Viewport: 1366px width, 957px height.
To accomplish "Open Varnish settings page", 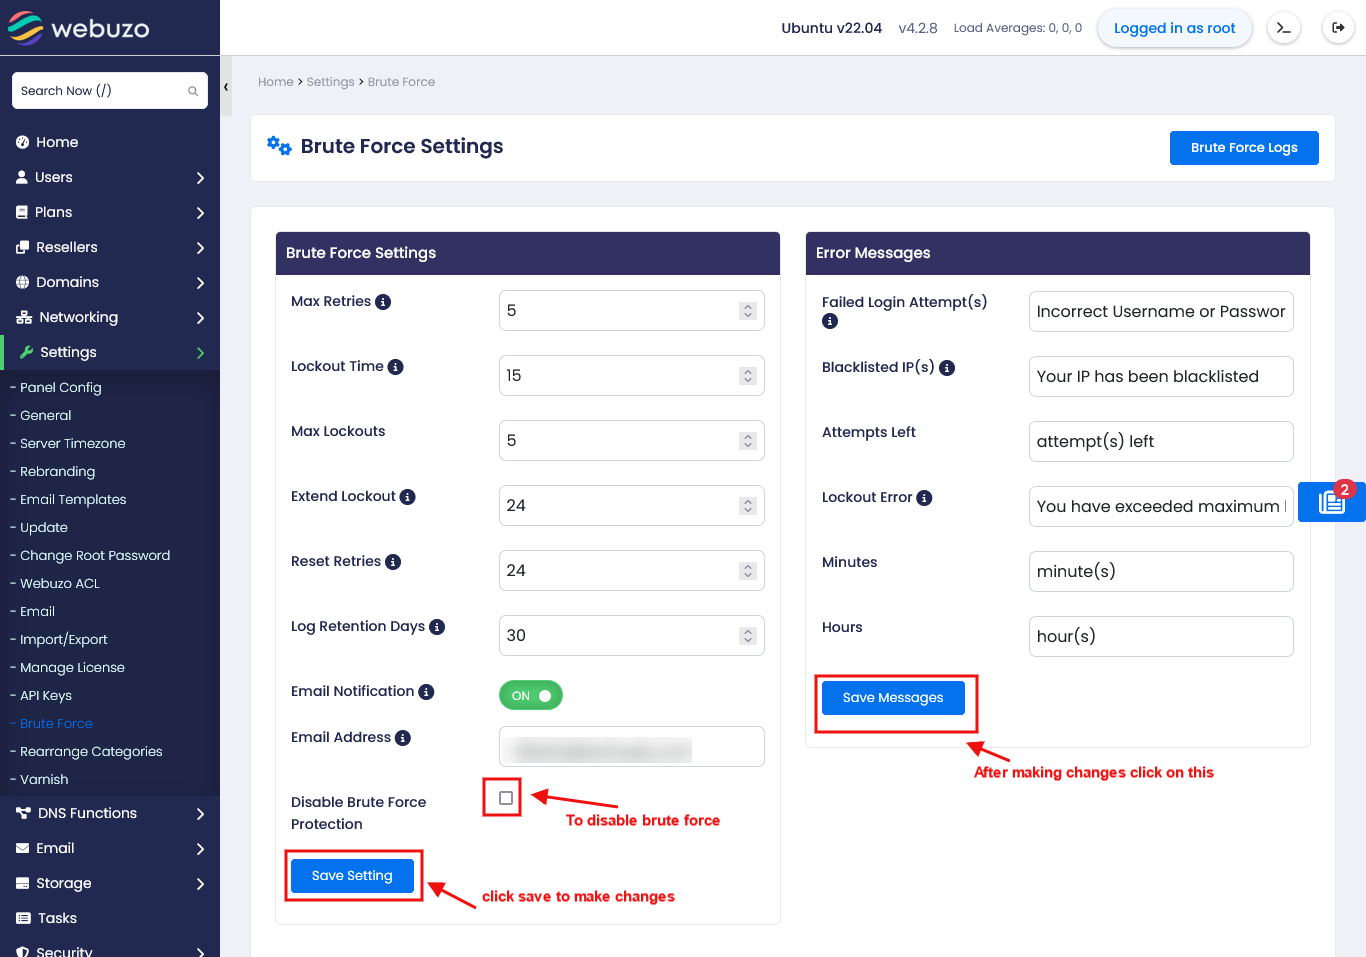I will point(44,779).
